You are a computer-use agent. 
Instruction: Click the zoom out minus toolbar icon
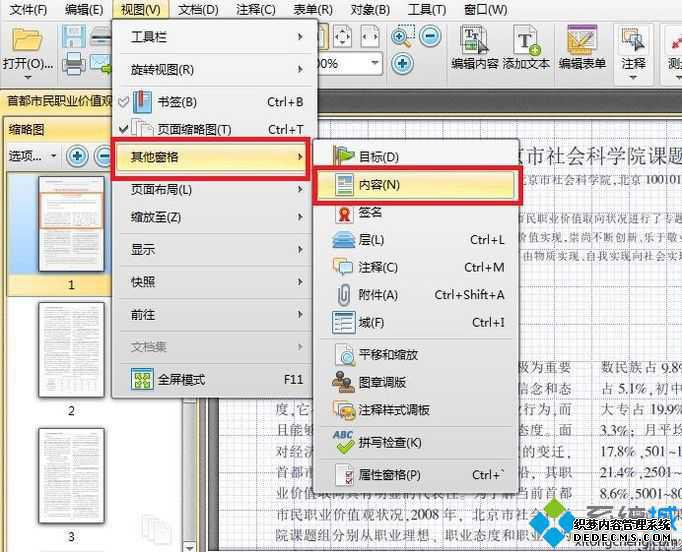tap(430, 36)
